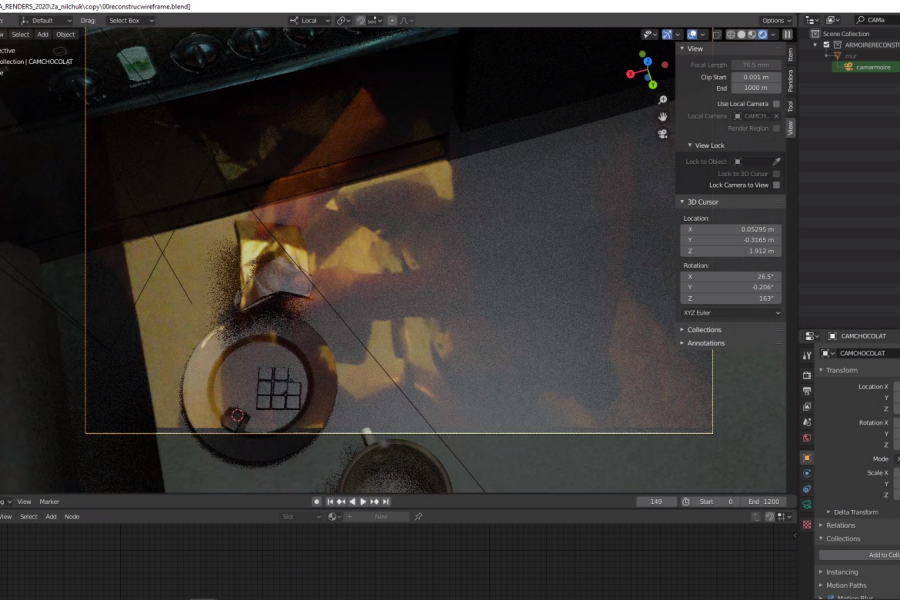Switch to the Pandora sidebar tab

tap(791, 79)
